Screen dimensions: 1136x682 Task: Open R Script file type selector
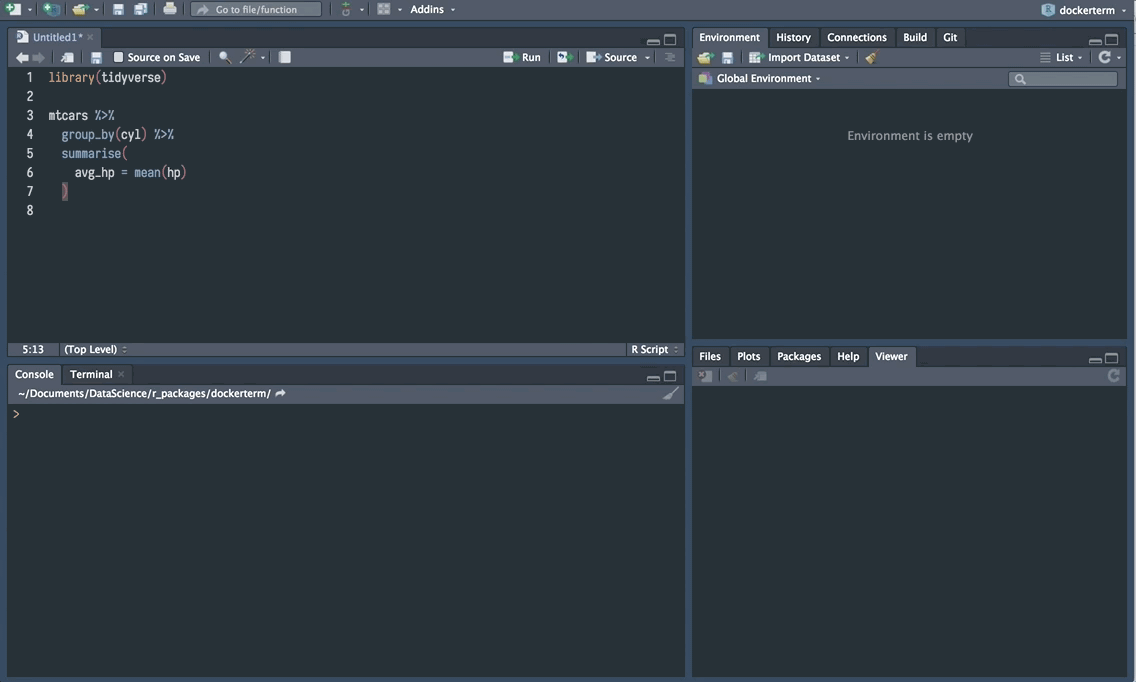pyautogui.click(x=654, y=349)
